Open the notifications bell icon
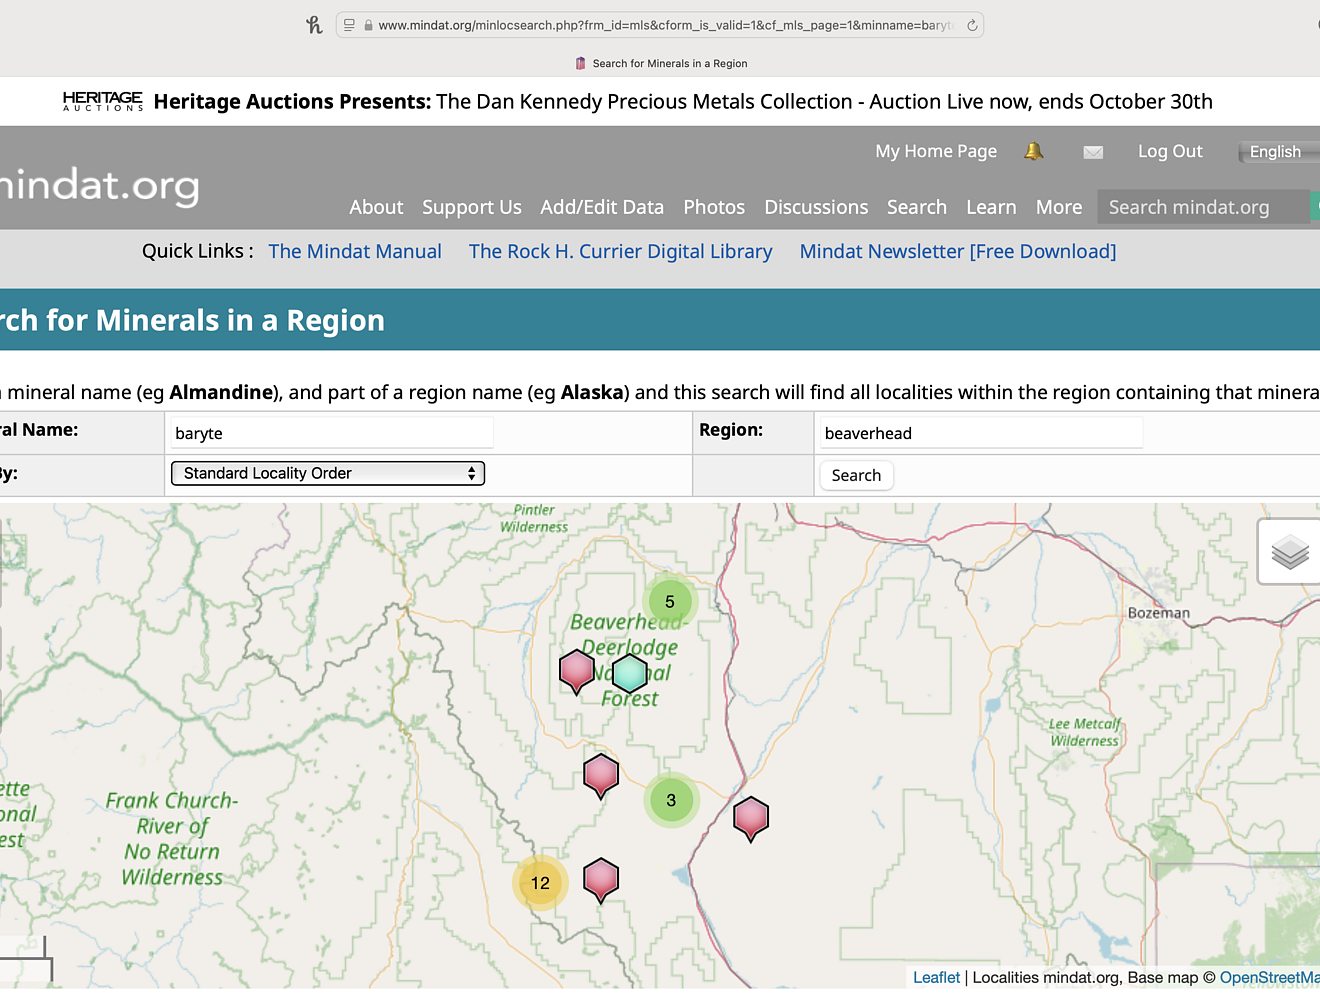The image size is (1320, 1000). (1034, 151)
